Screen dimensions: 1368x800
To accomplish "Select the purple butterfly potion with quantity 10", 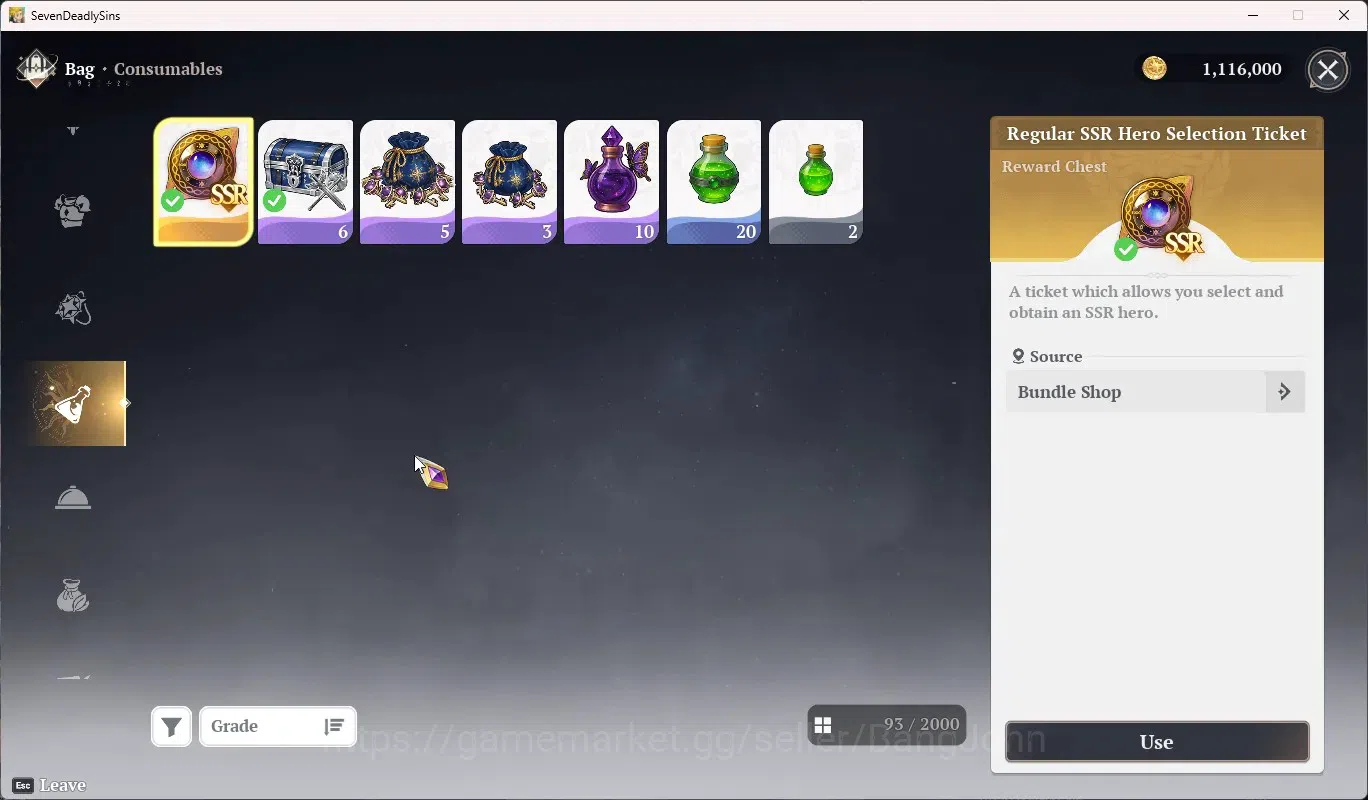I will coord(611,182).
